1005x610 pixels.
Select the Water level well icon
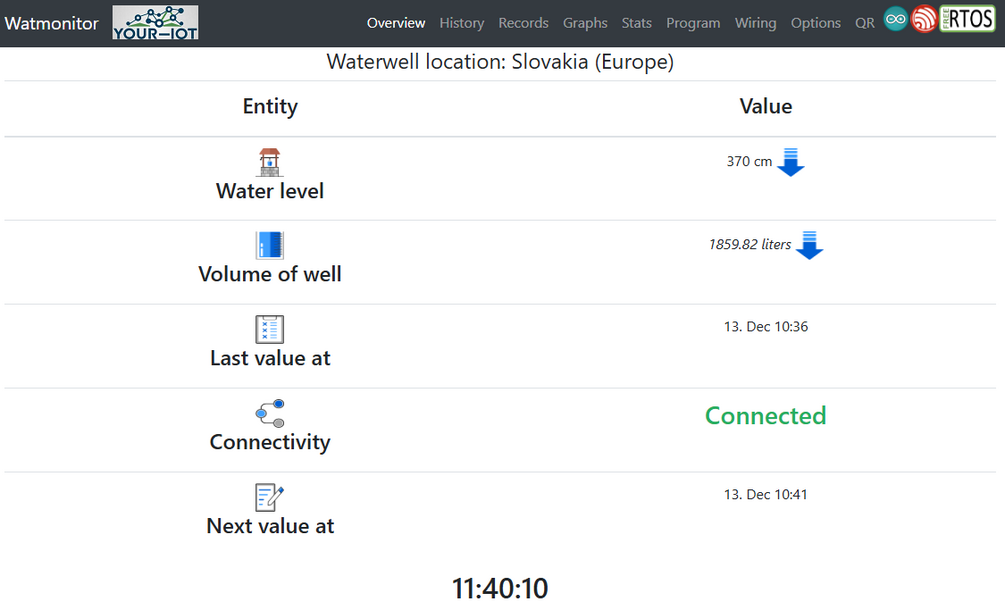coord(269,160)
